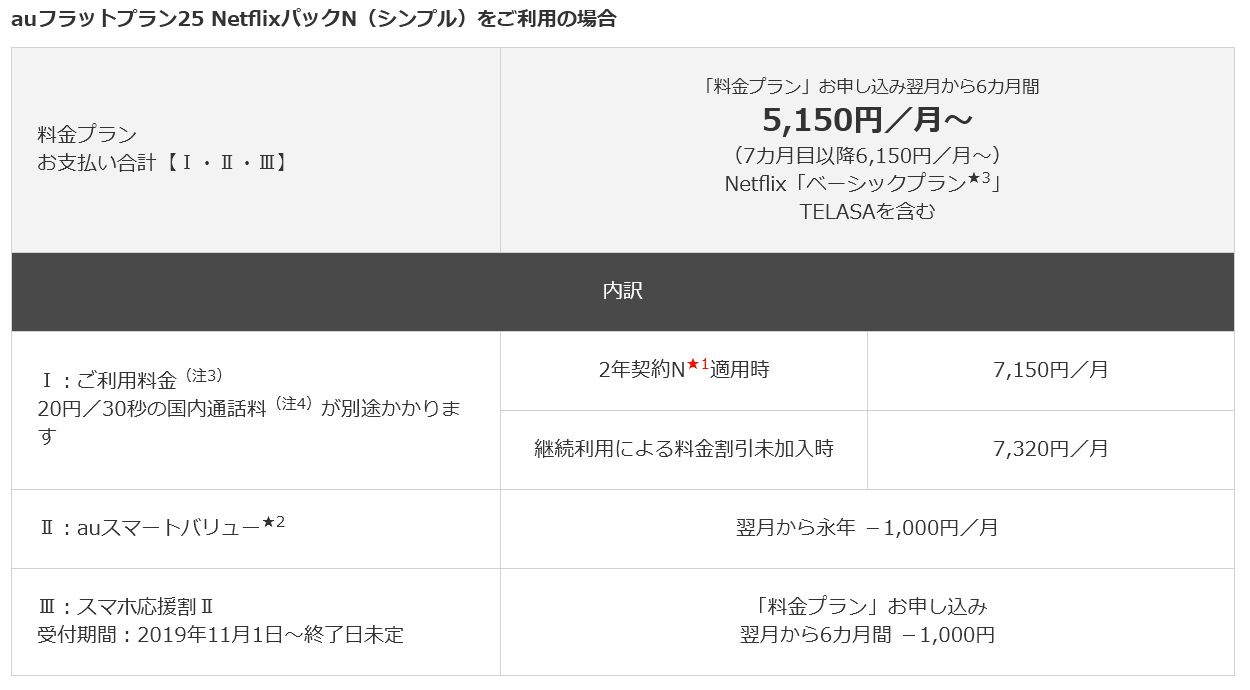Open the 注3 note beside ご利用料金
This screenshot has height=690, width=1250.
tap(204, 375)
